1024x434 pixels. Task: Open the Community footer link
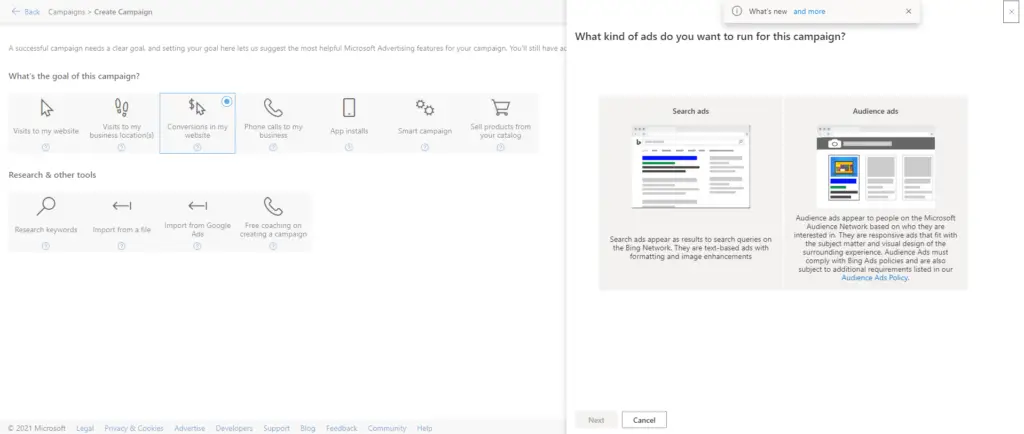pyautogui.click(x=387, y=428)
